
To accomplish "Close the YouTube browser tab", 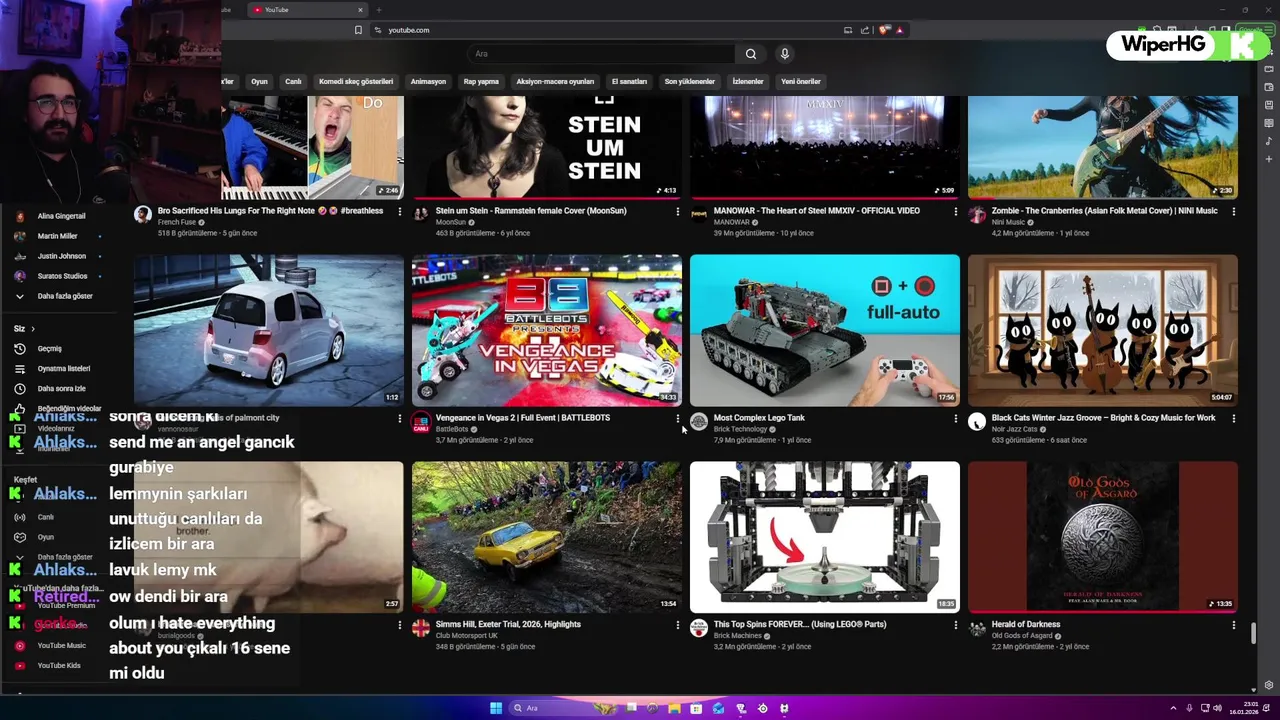I will [x=360, y=10].
